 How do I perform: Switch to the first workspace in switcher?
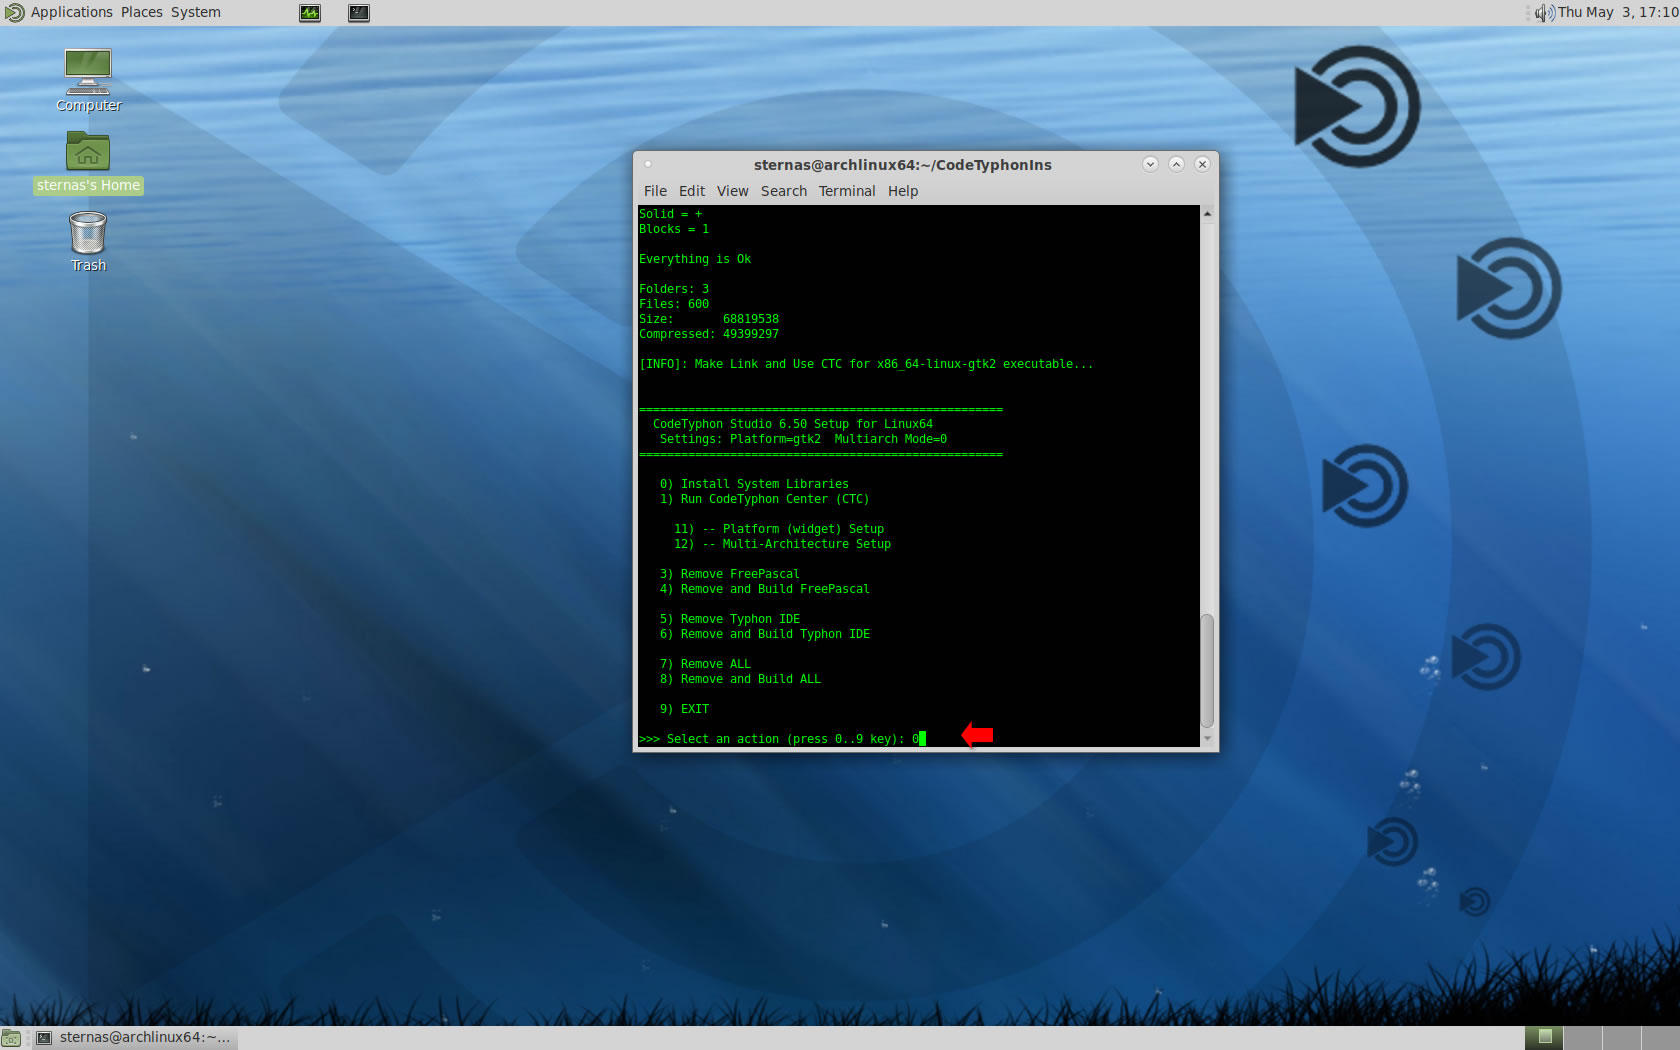[x=1544, y=1038]
